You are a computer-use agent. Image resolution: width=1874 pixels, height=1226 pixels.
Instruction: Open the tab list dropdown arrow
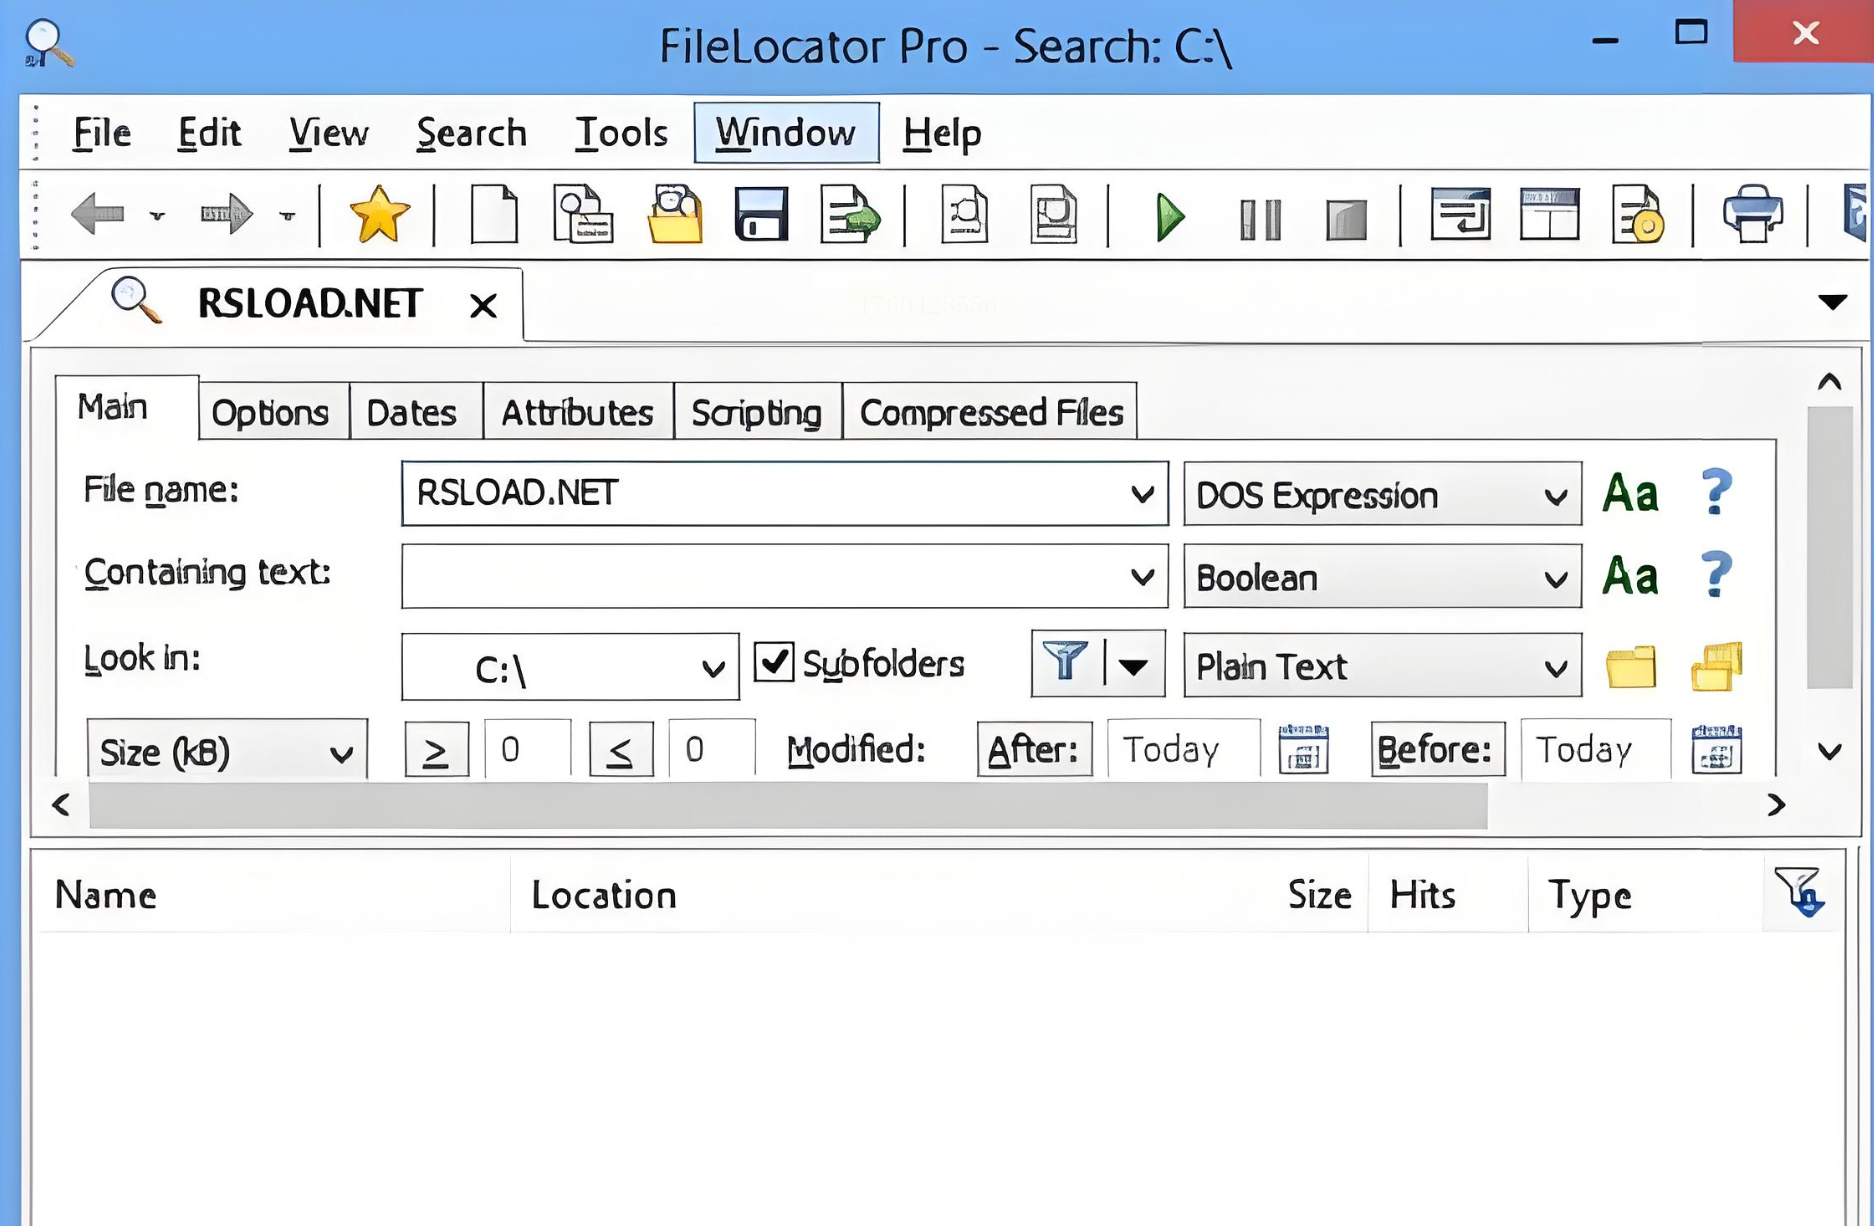(x=1832, y=302)
